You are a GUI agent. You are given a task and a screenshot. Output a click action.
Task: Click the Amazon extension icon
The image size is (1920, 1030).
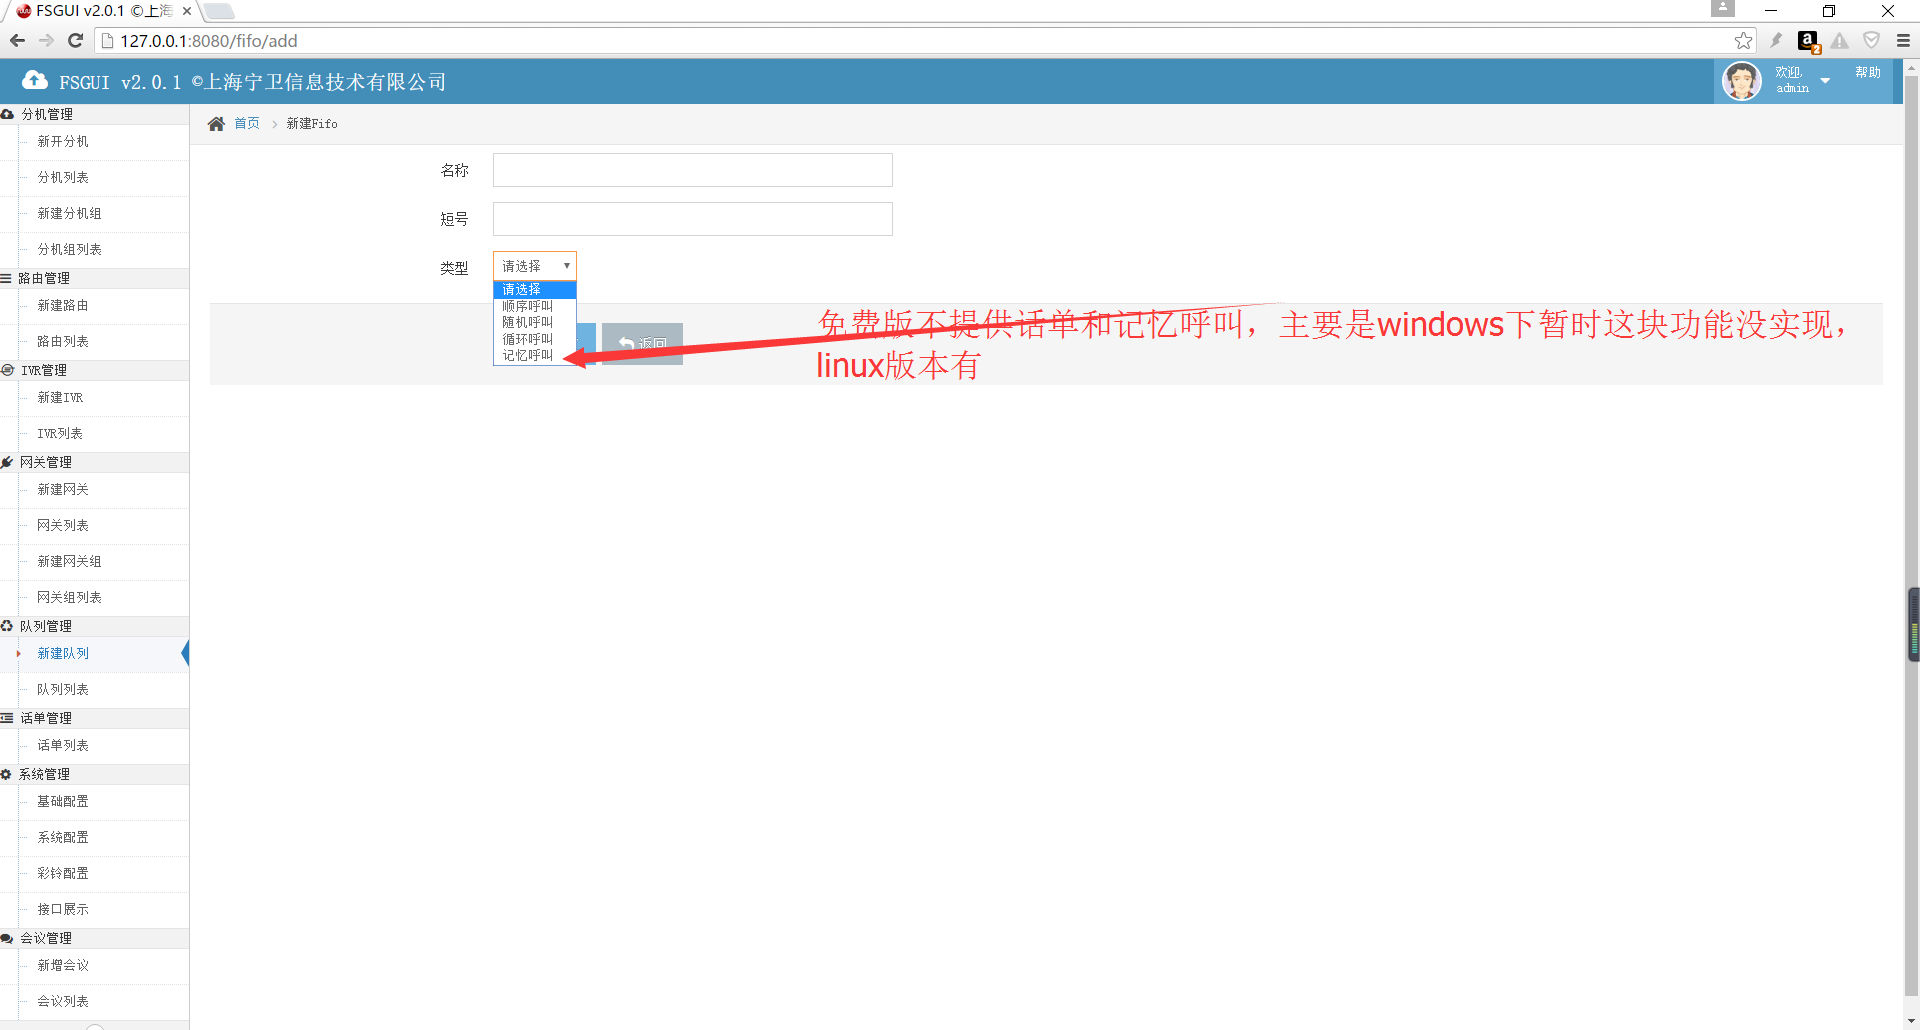click(x=1807, y=41)
